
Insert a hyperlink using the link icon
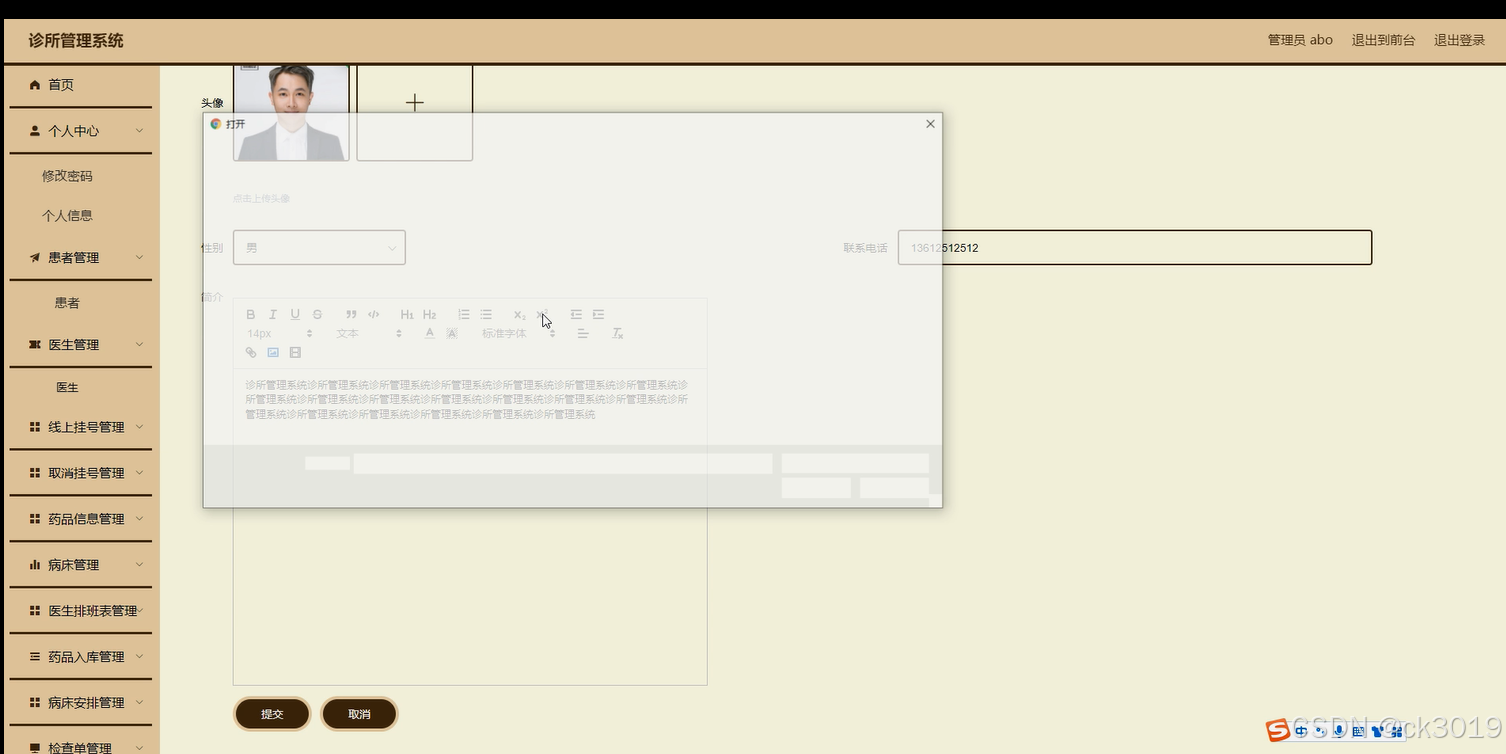[251, 352]
